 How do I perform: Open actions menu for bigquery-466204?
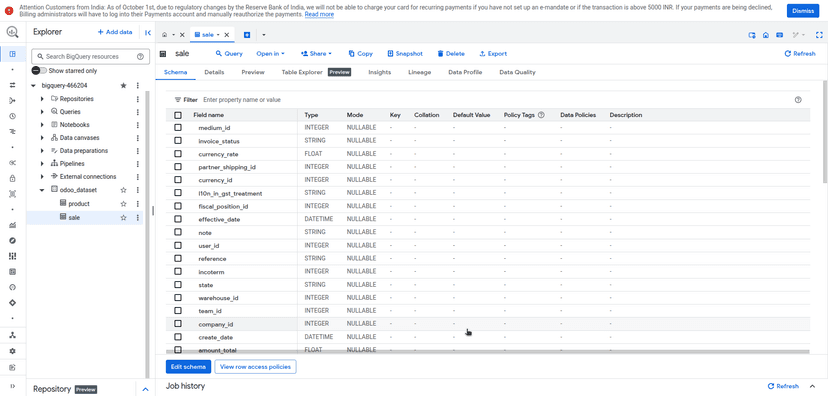click(138, 86)
